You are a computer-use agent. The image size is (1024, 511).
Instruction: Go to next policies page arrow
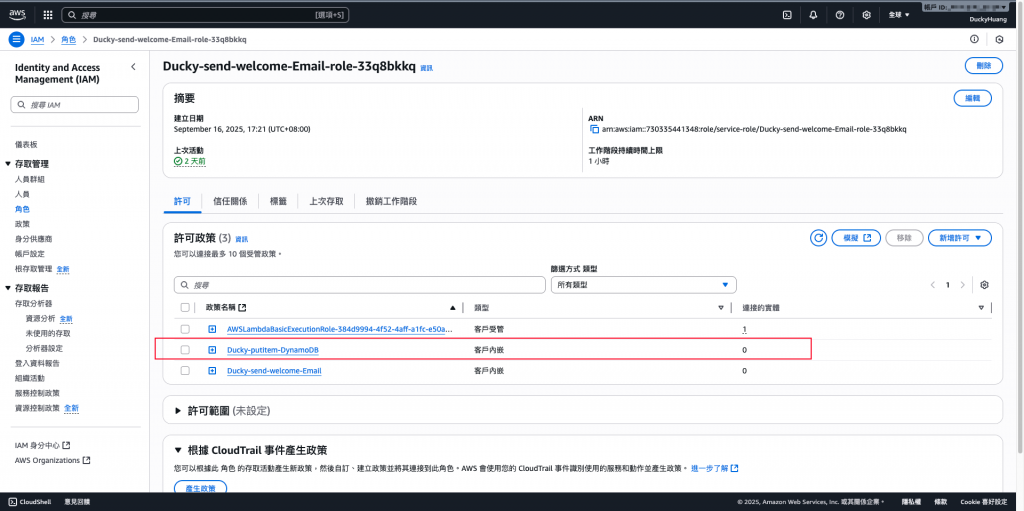(x=962, y=285)
